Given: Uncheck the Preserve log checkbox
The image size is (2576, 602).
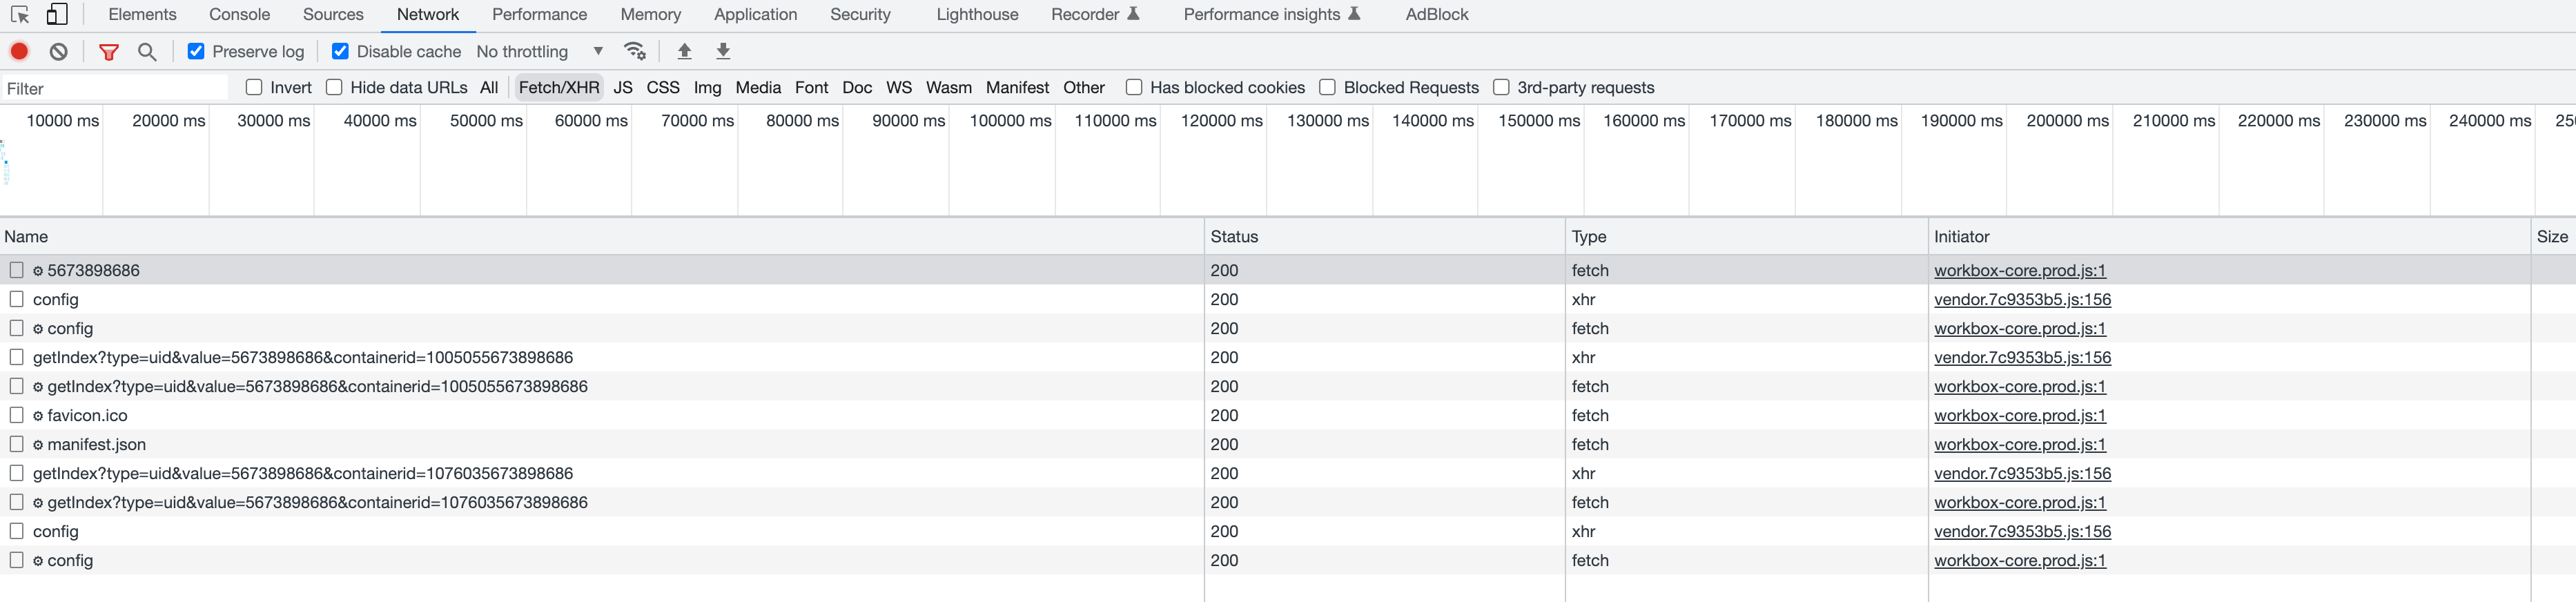Looking at the screenshot, I should 196,51.
